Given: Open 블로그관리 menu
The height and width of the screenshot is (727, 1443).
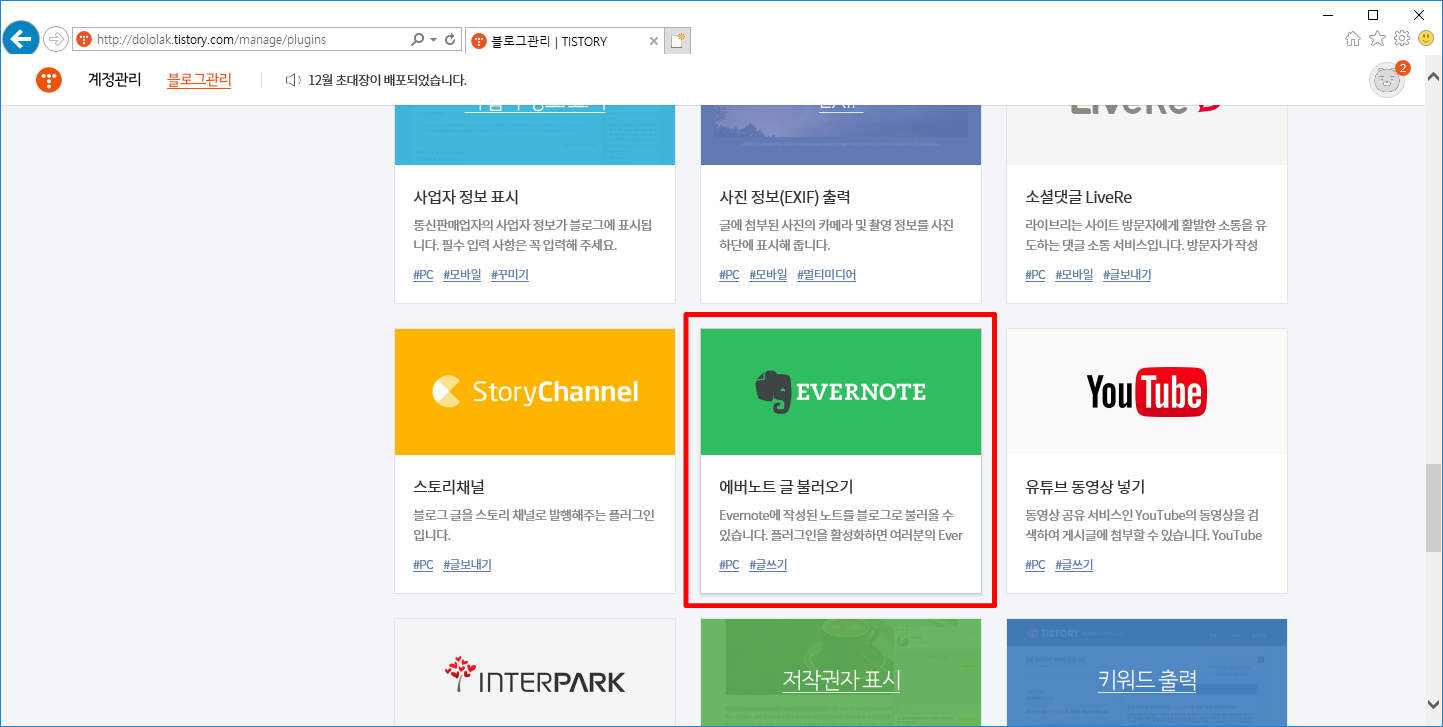Looking at the screenshot, I should [199, 80].
